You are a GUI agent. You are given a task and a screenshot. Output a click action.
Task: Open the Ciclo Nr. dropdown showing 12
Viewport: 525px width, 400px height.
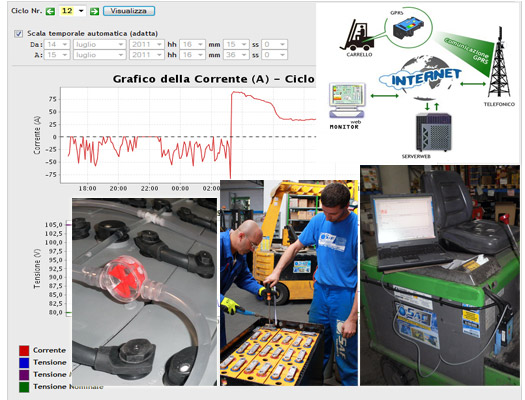point(72,11)
